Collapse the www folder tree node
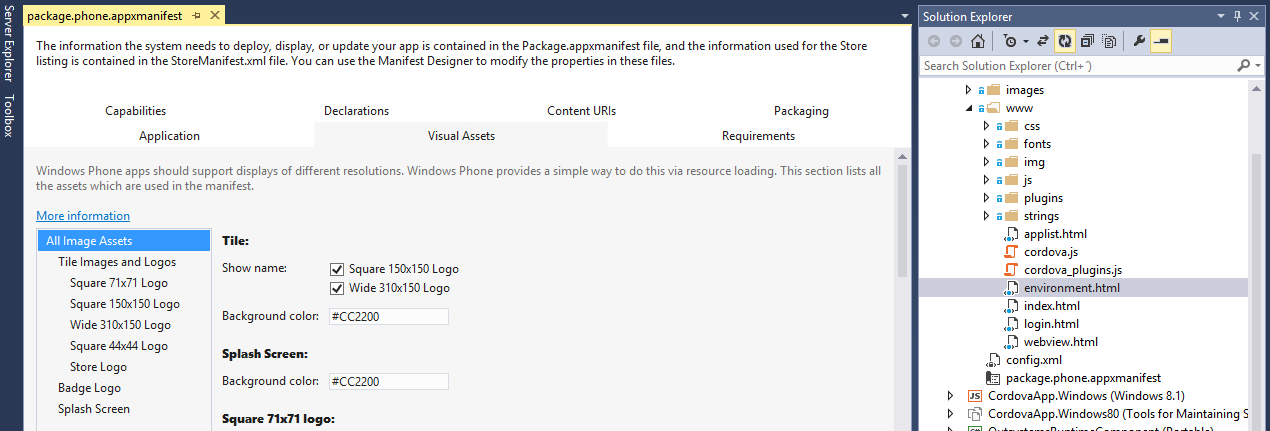1270x431 pixels. pyautogui.click(x=968, y=108)
